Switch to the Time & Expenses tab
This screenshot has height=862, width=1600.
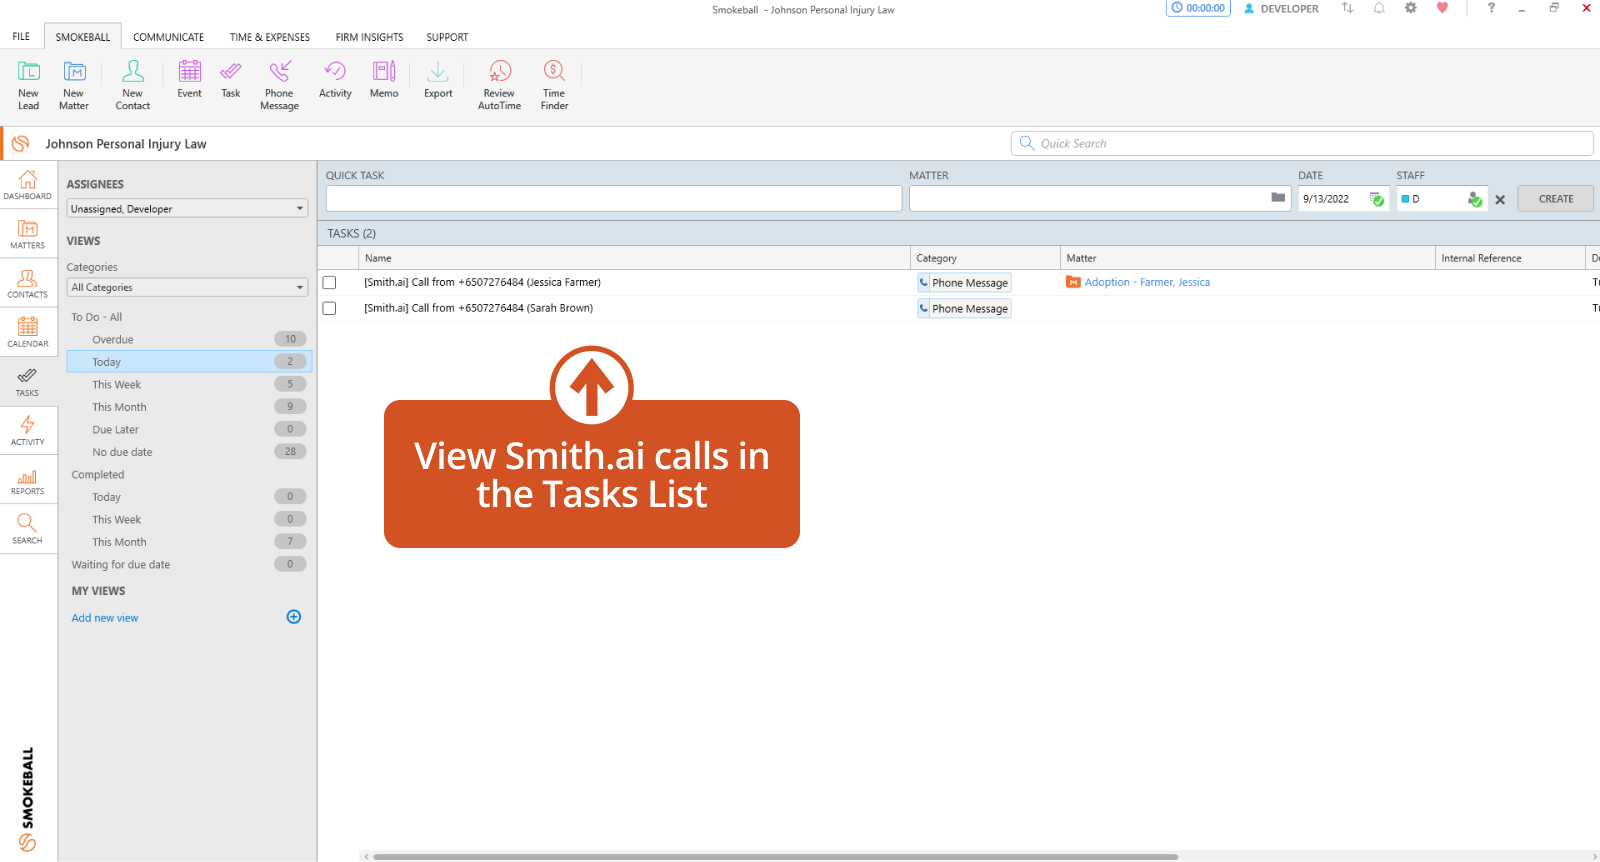pyautogui.click(x=269, y=37)
